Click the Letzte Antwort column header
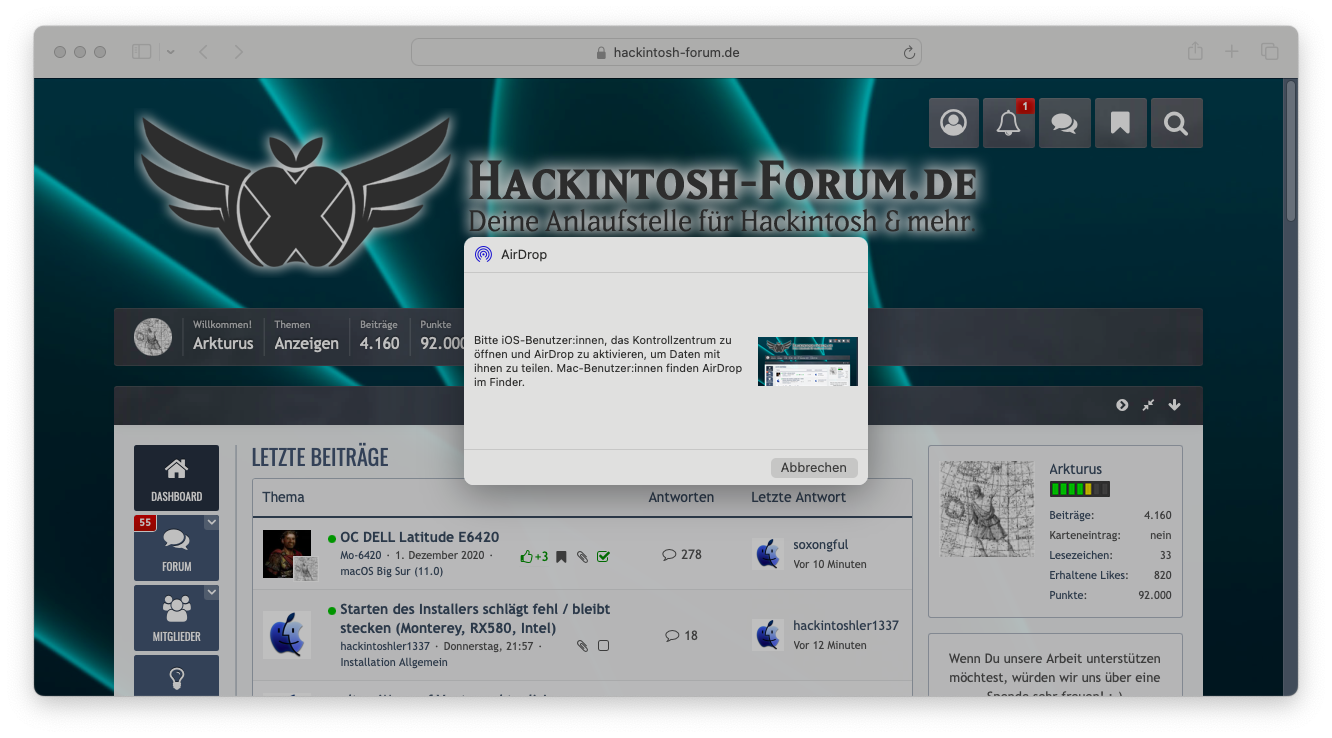Screen dimensions: 1332x738 [798, 497]
